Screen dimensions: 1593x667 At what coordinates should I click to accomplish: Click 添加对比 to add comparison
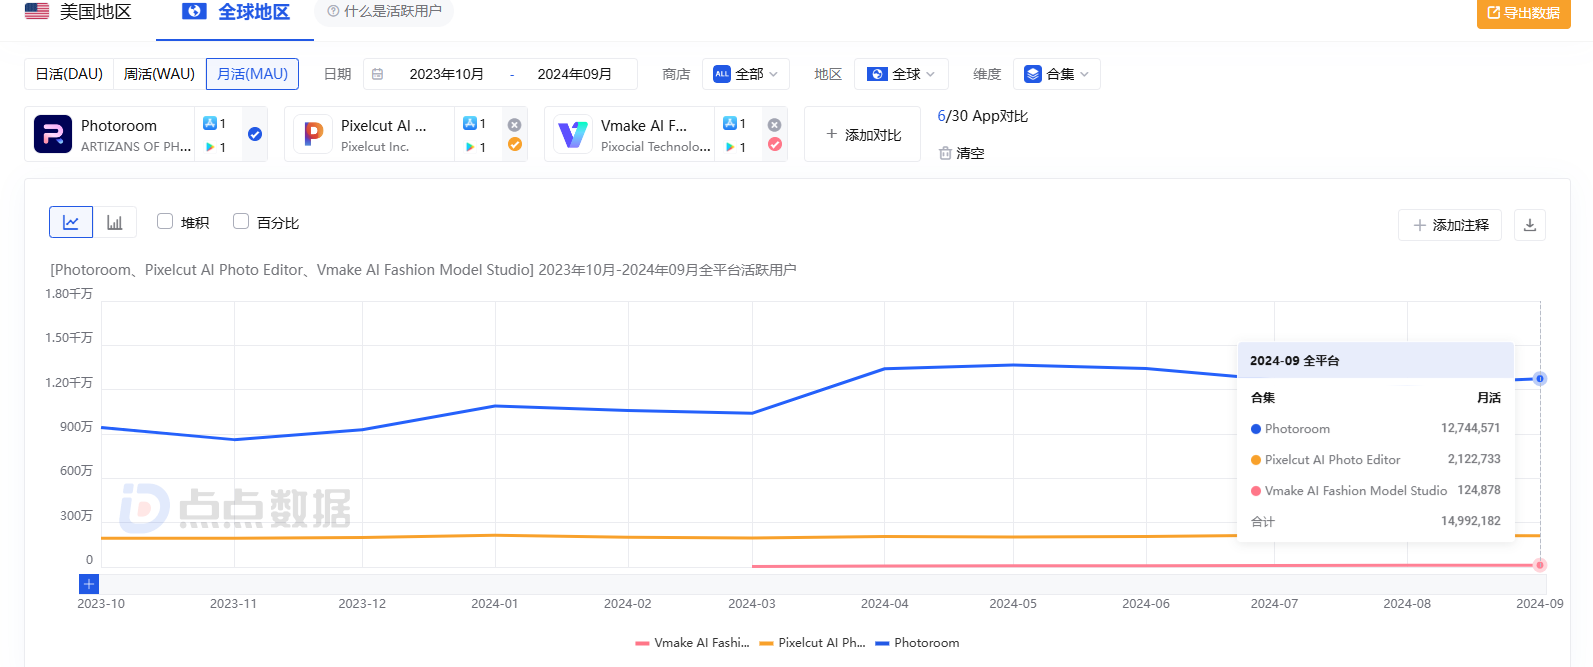[x=862, y=134]
